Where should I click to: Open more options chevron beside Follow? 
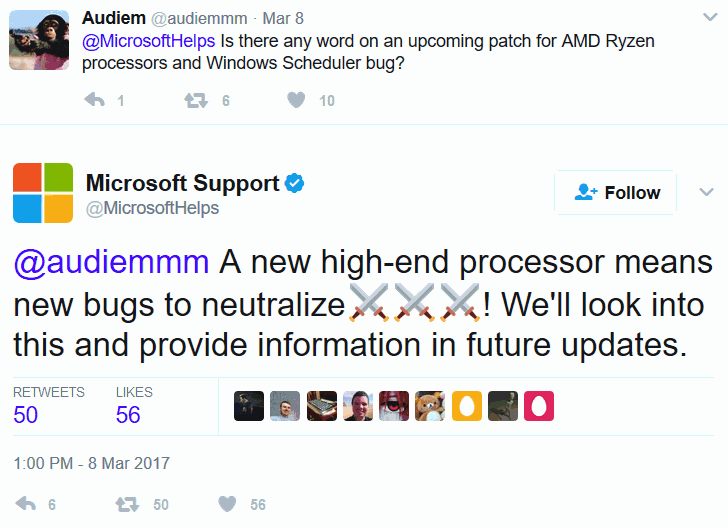tap(706, 192)
